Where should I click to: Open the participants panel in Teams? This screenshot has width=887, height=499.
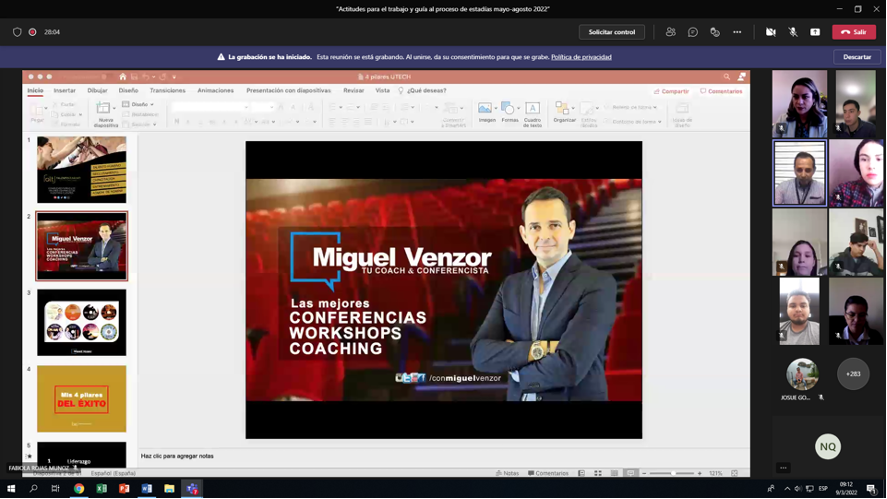coord(670,32)
